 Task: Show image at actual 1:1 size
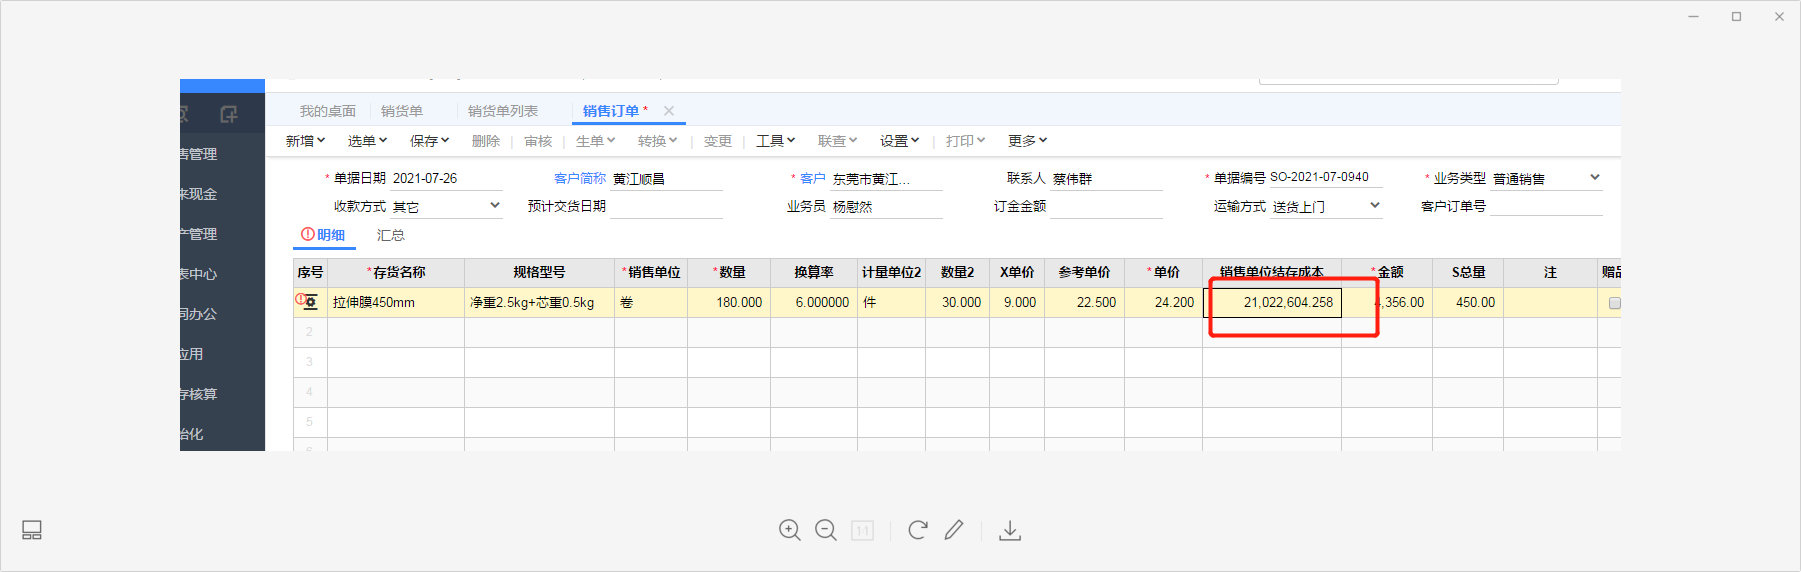[862, 530]
